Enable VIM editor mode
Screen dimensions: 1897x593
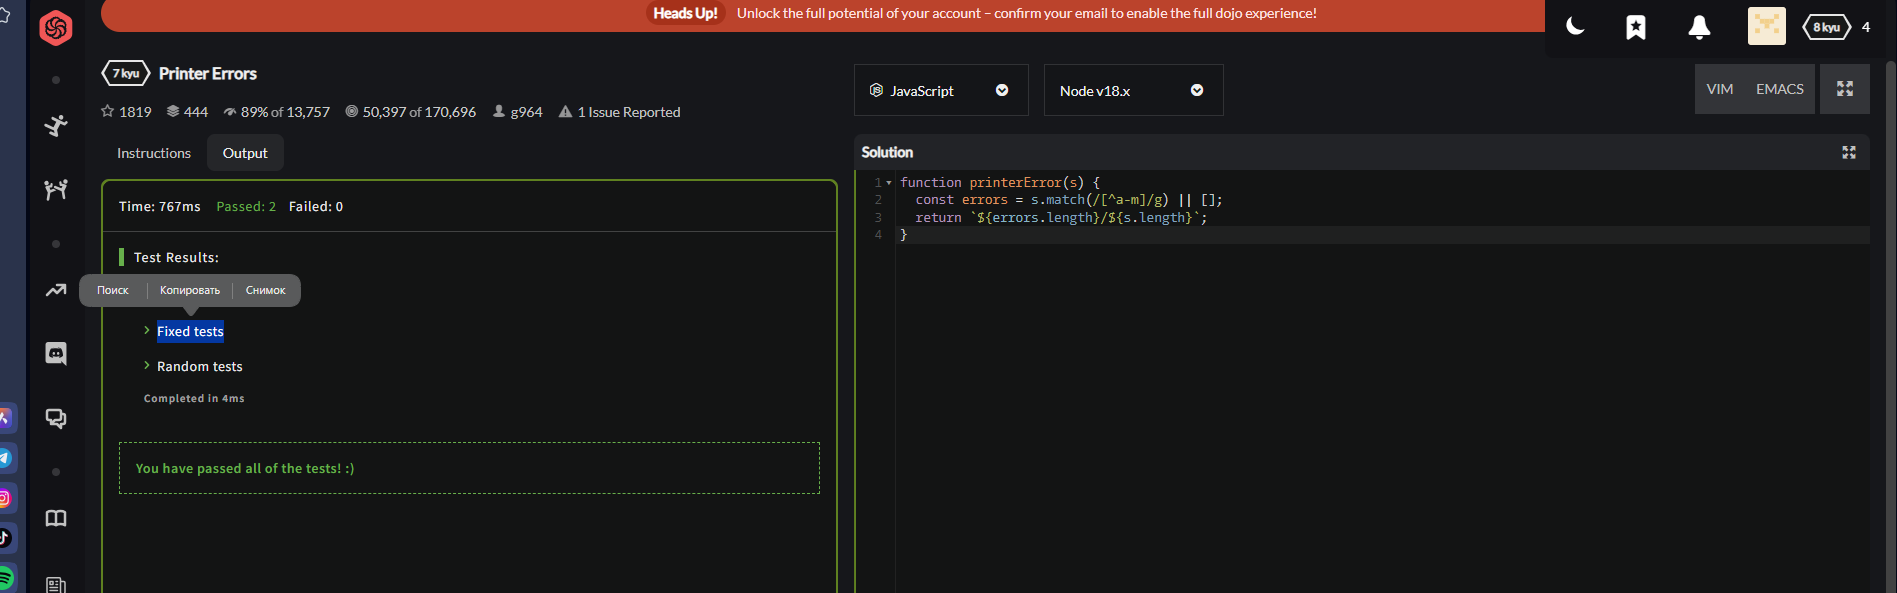[1719, 89]
